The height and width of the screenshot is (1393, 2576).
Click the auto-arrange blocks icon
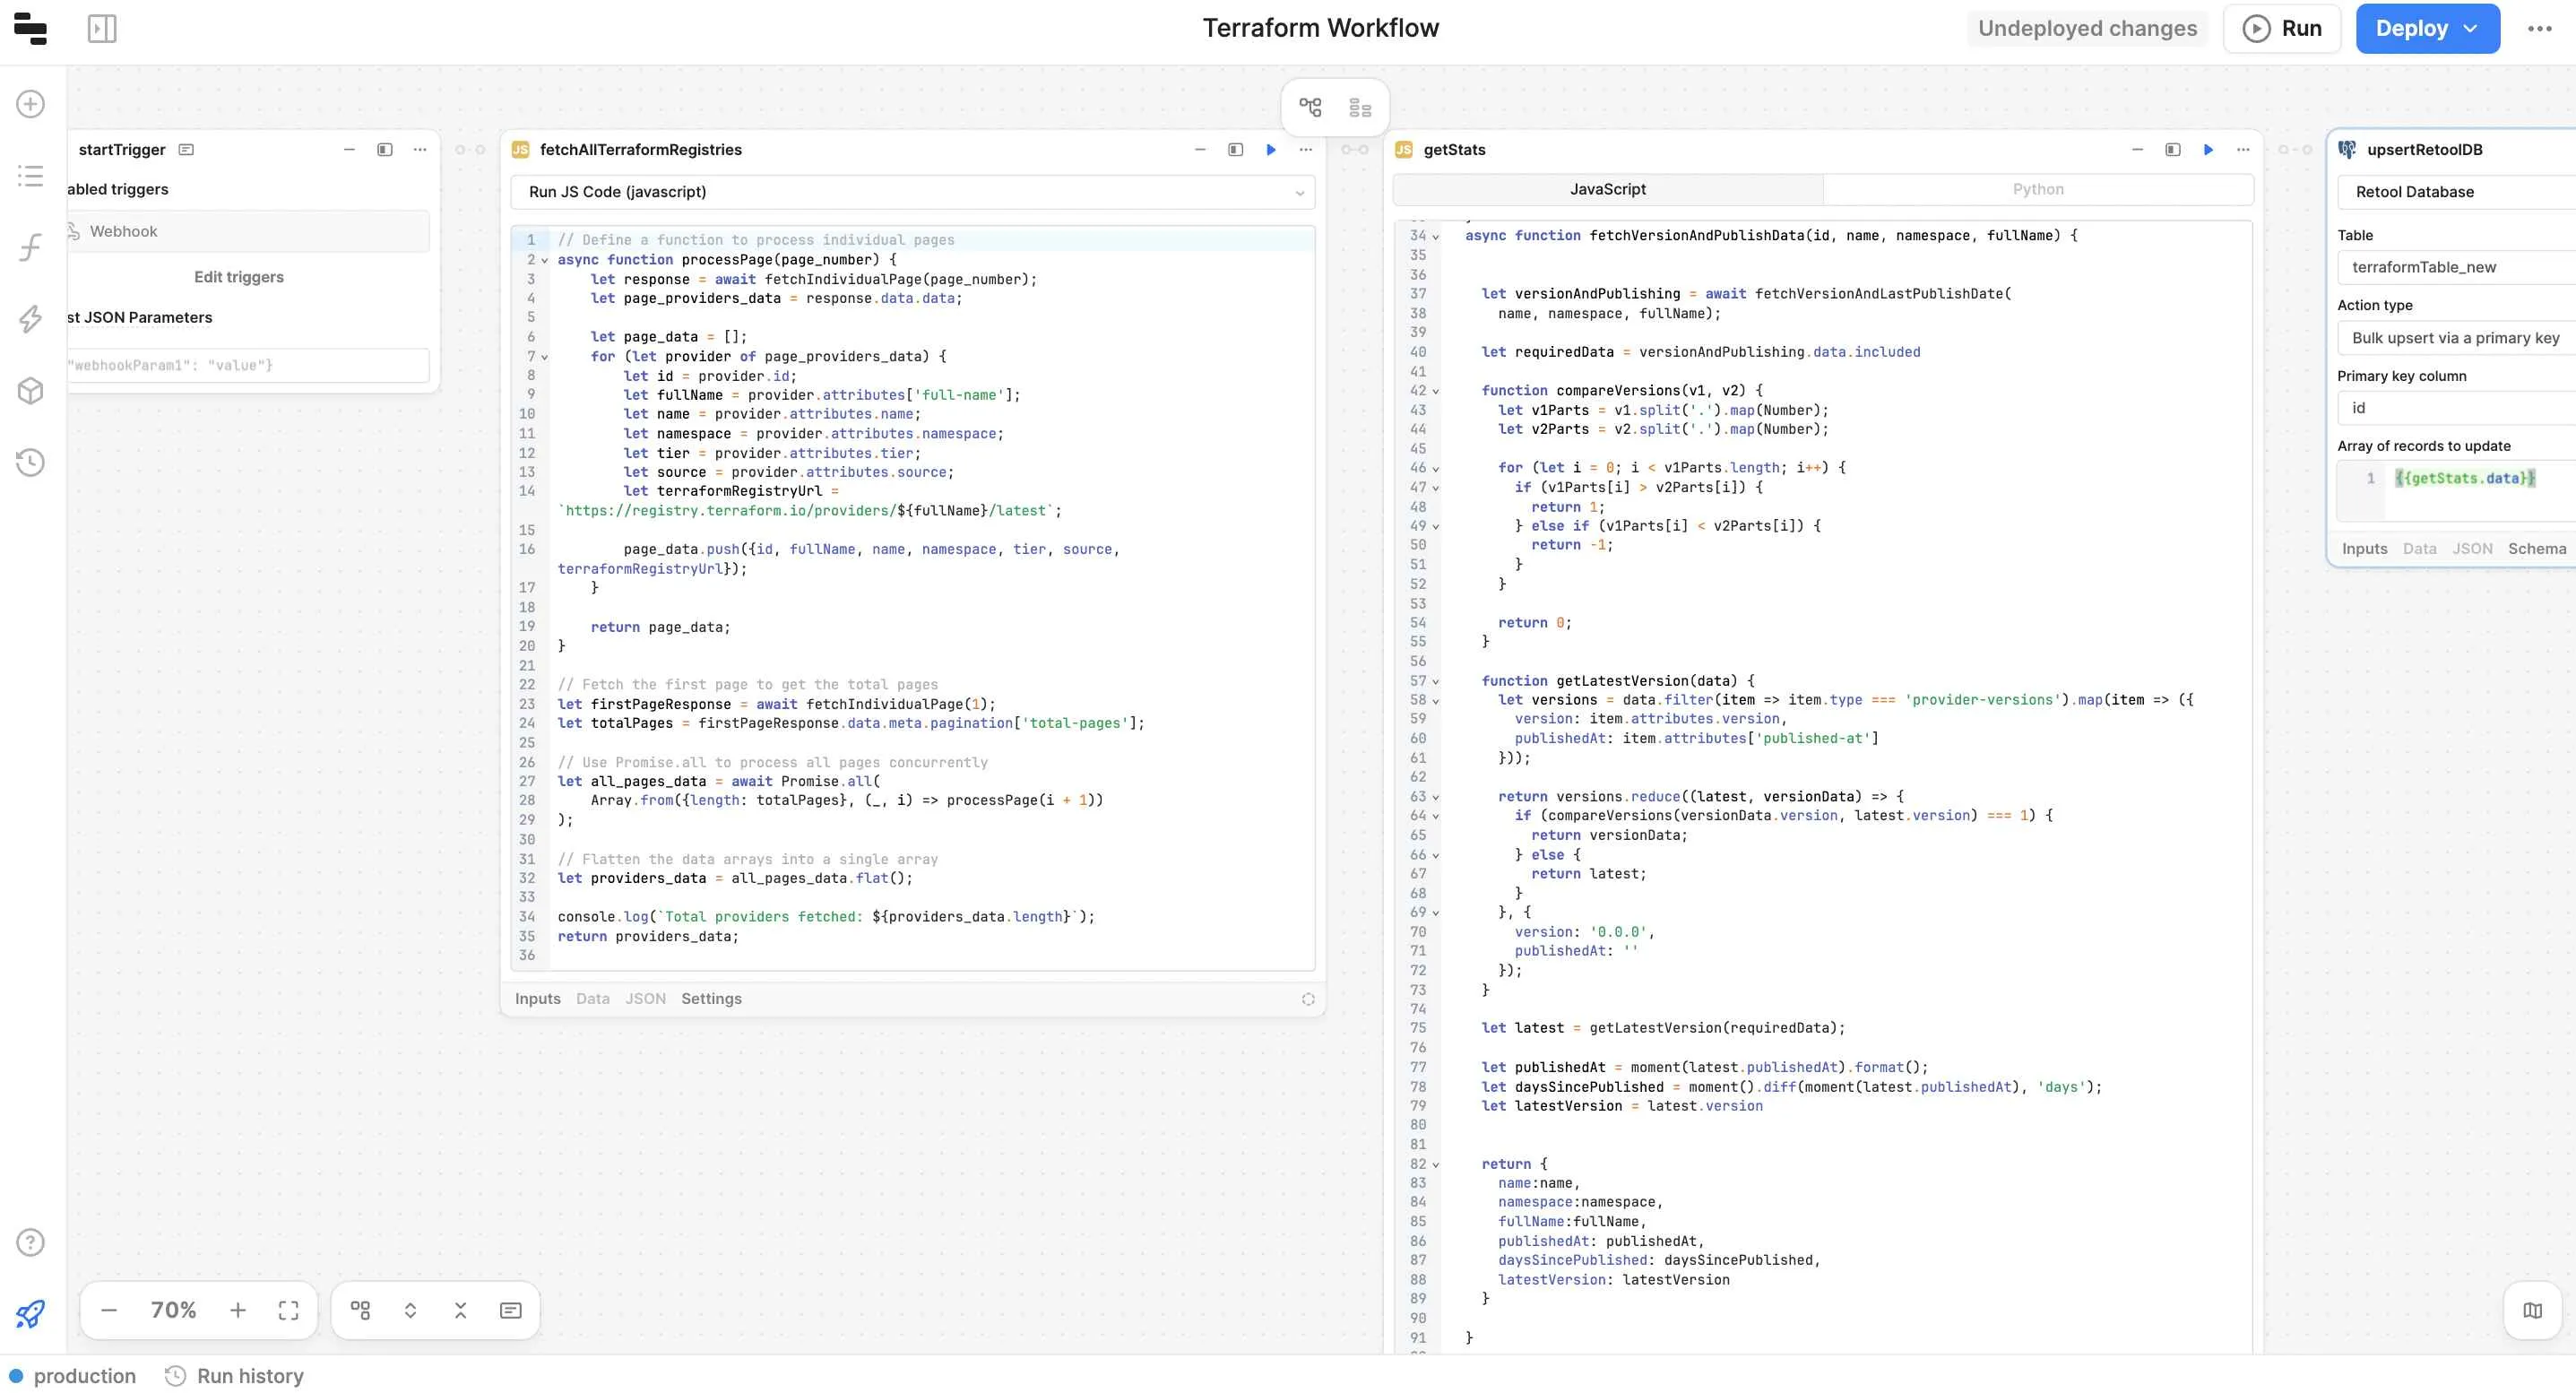click(360, 1310)
